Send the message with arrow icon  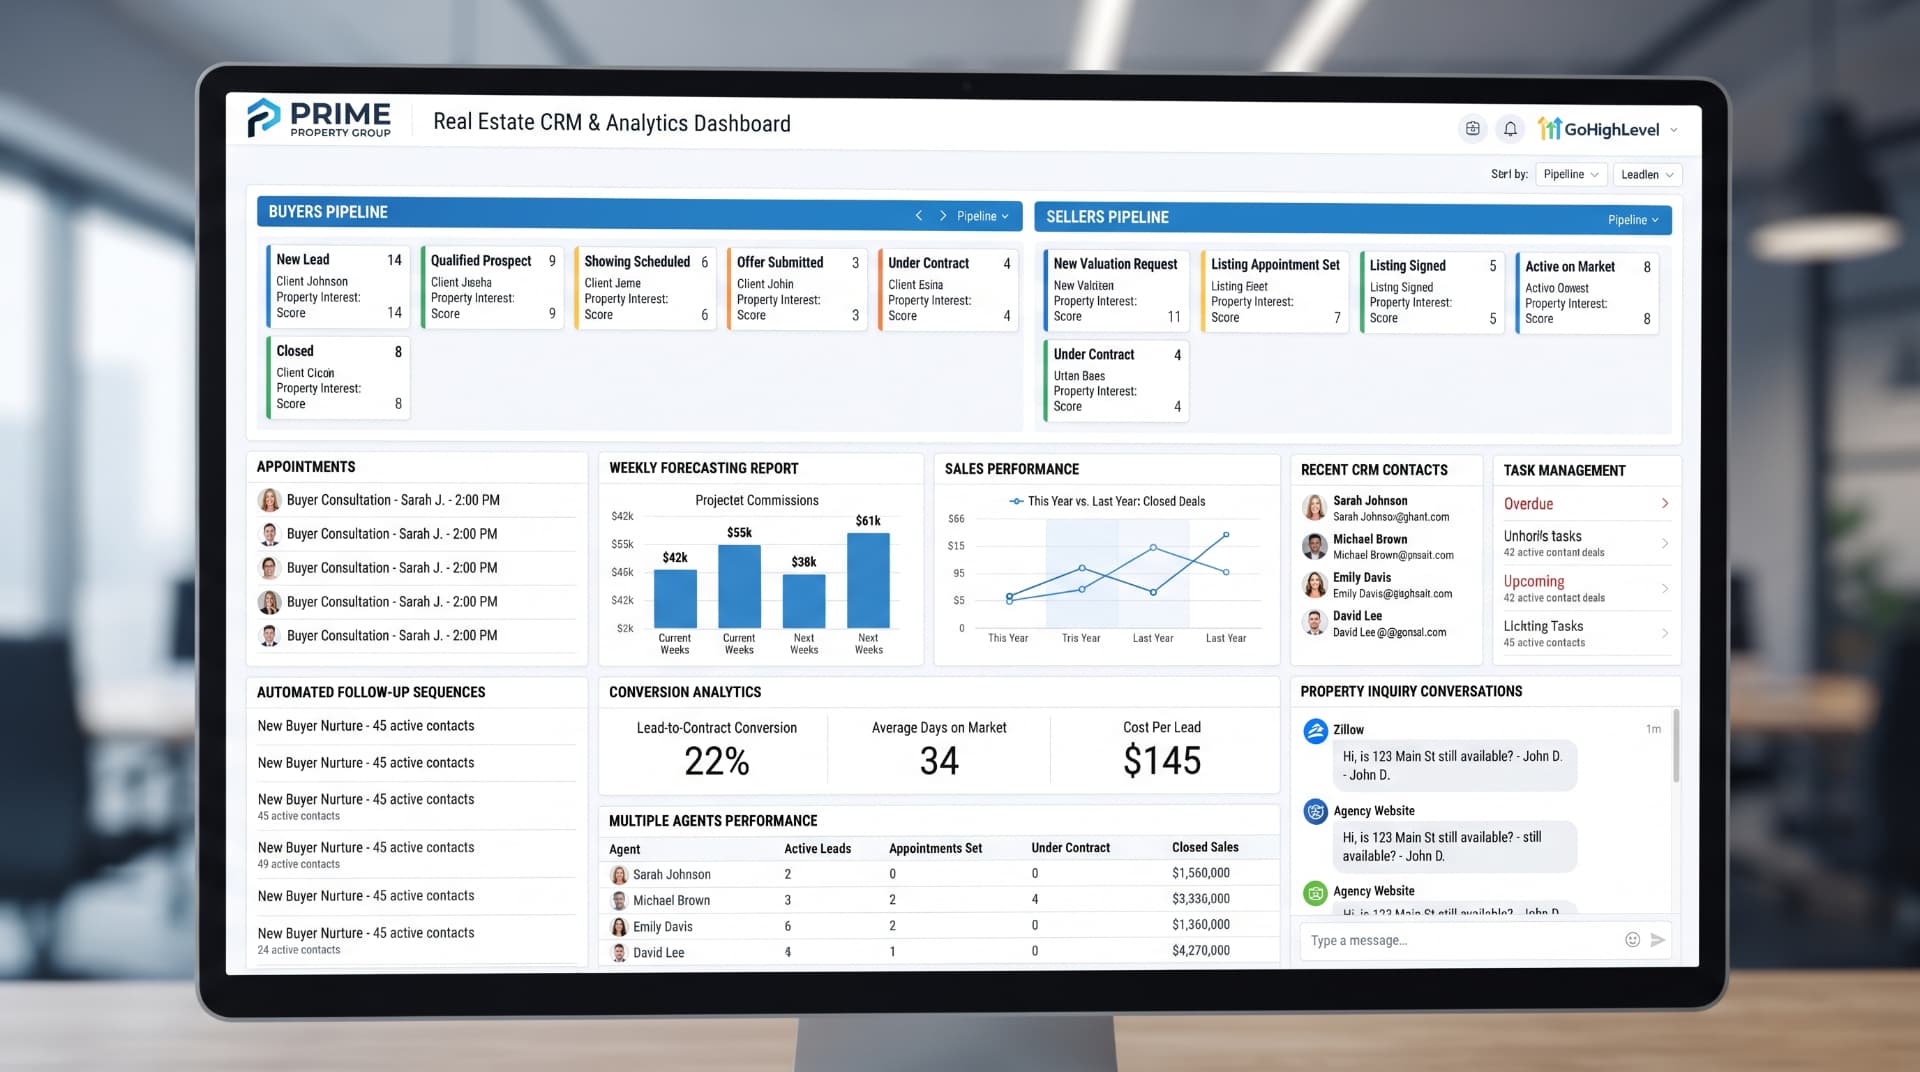click(x=1657, y=939)
